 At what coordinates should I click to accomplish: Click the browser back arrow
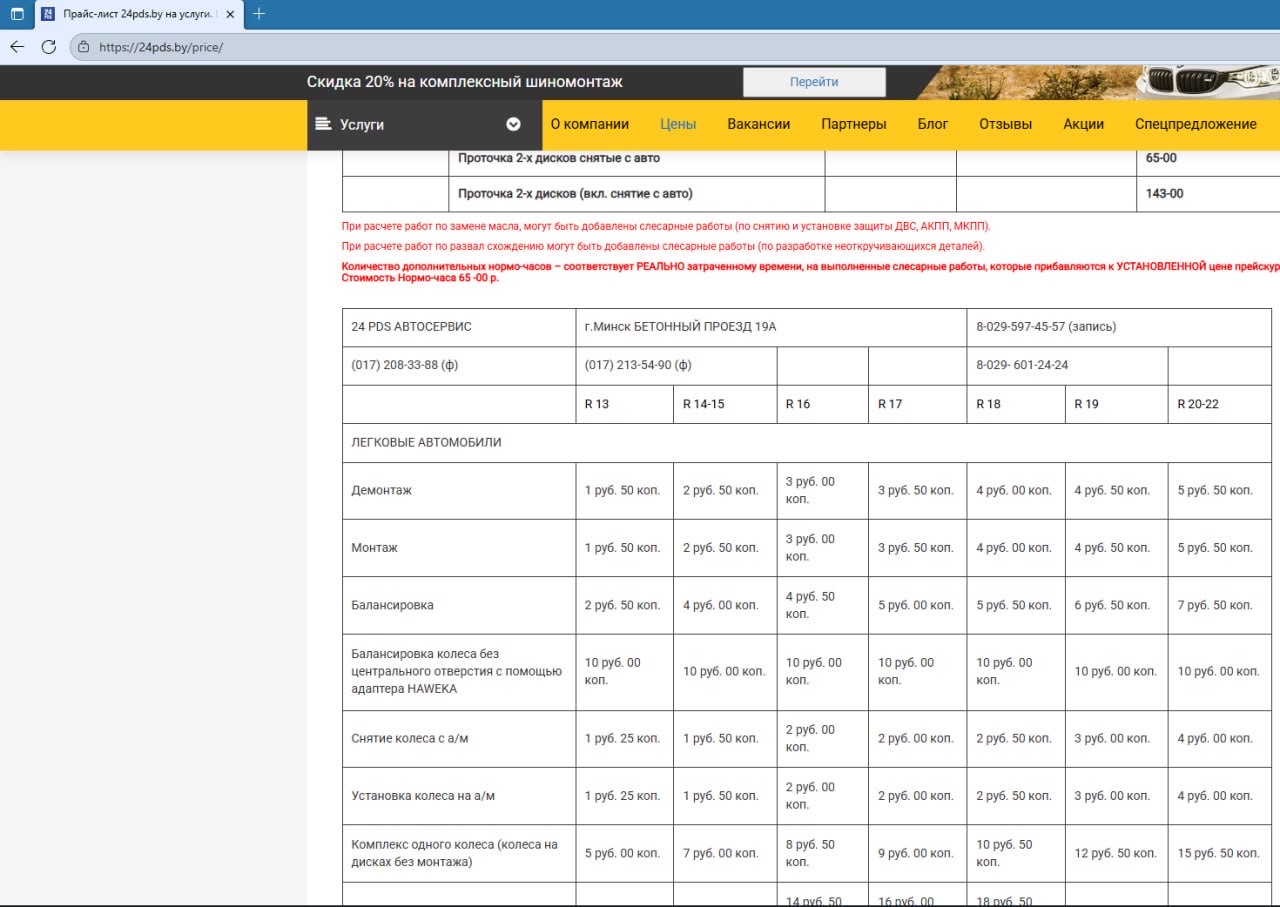click(x=17, y=47)
